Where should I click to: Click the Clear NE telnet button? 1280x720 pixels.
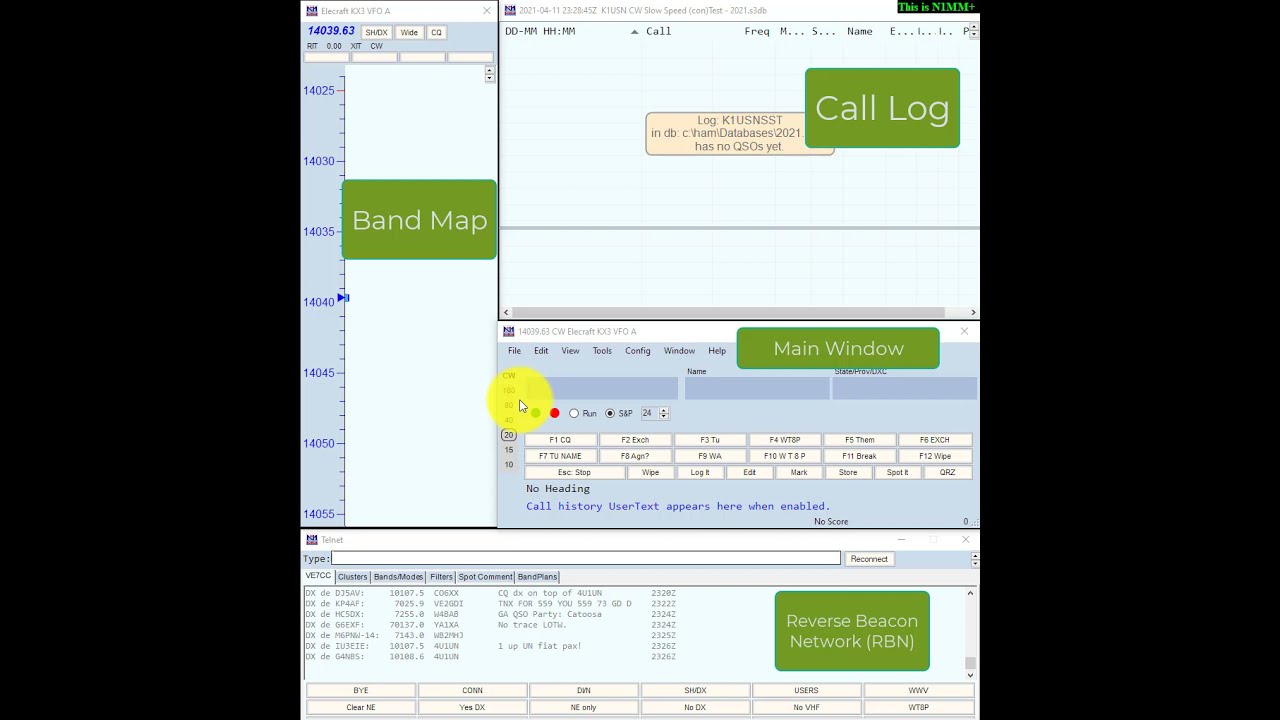(x=361, y=707)
